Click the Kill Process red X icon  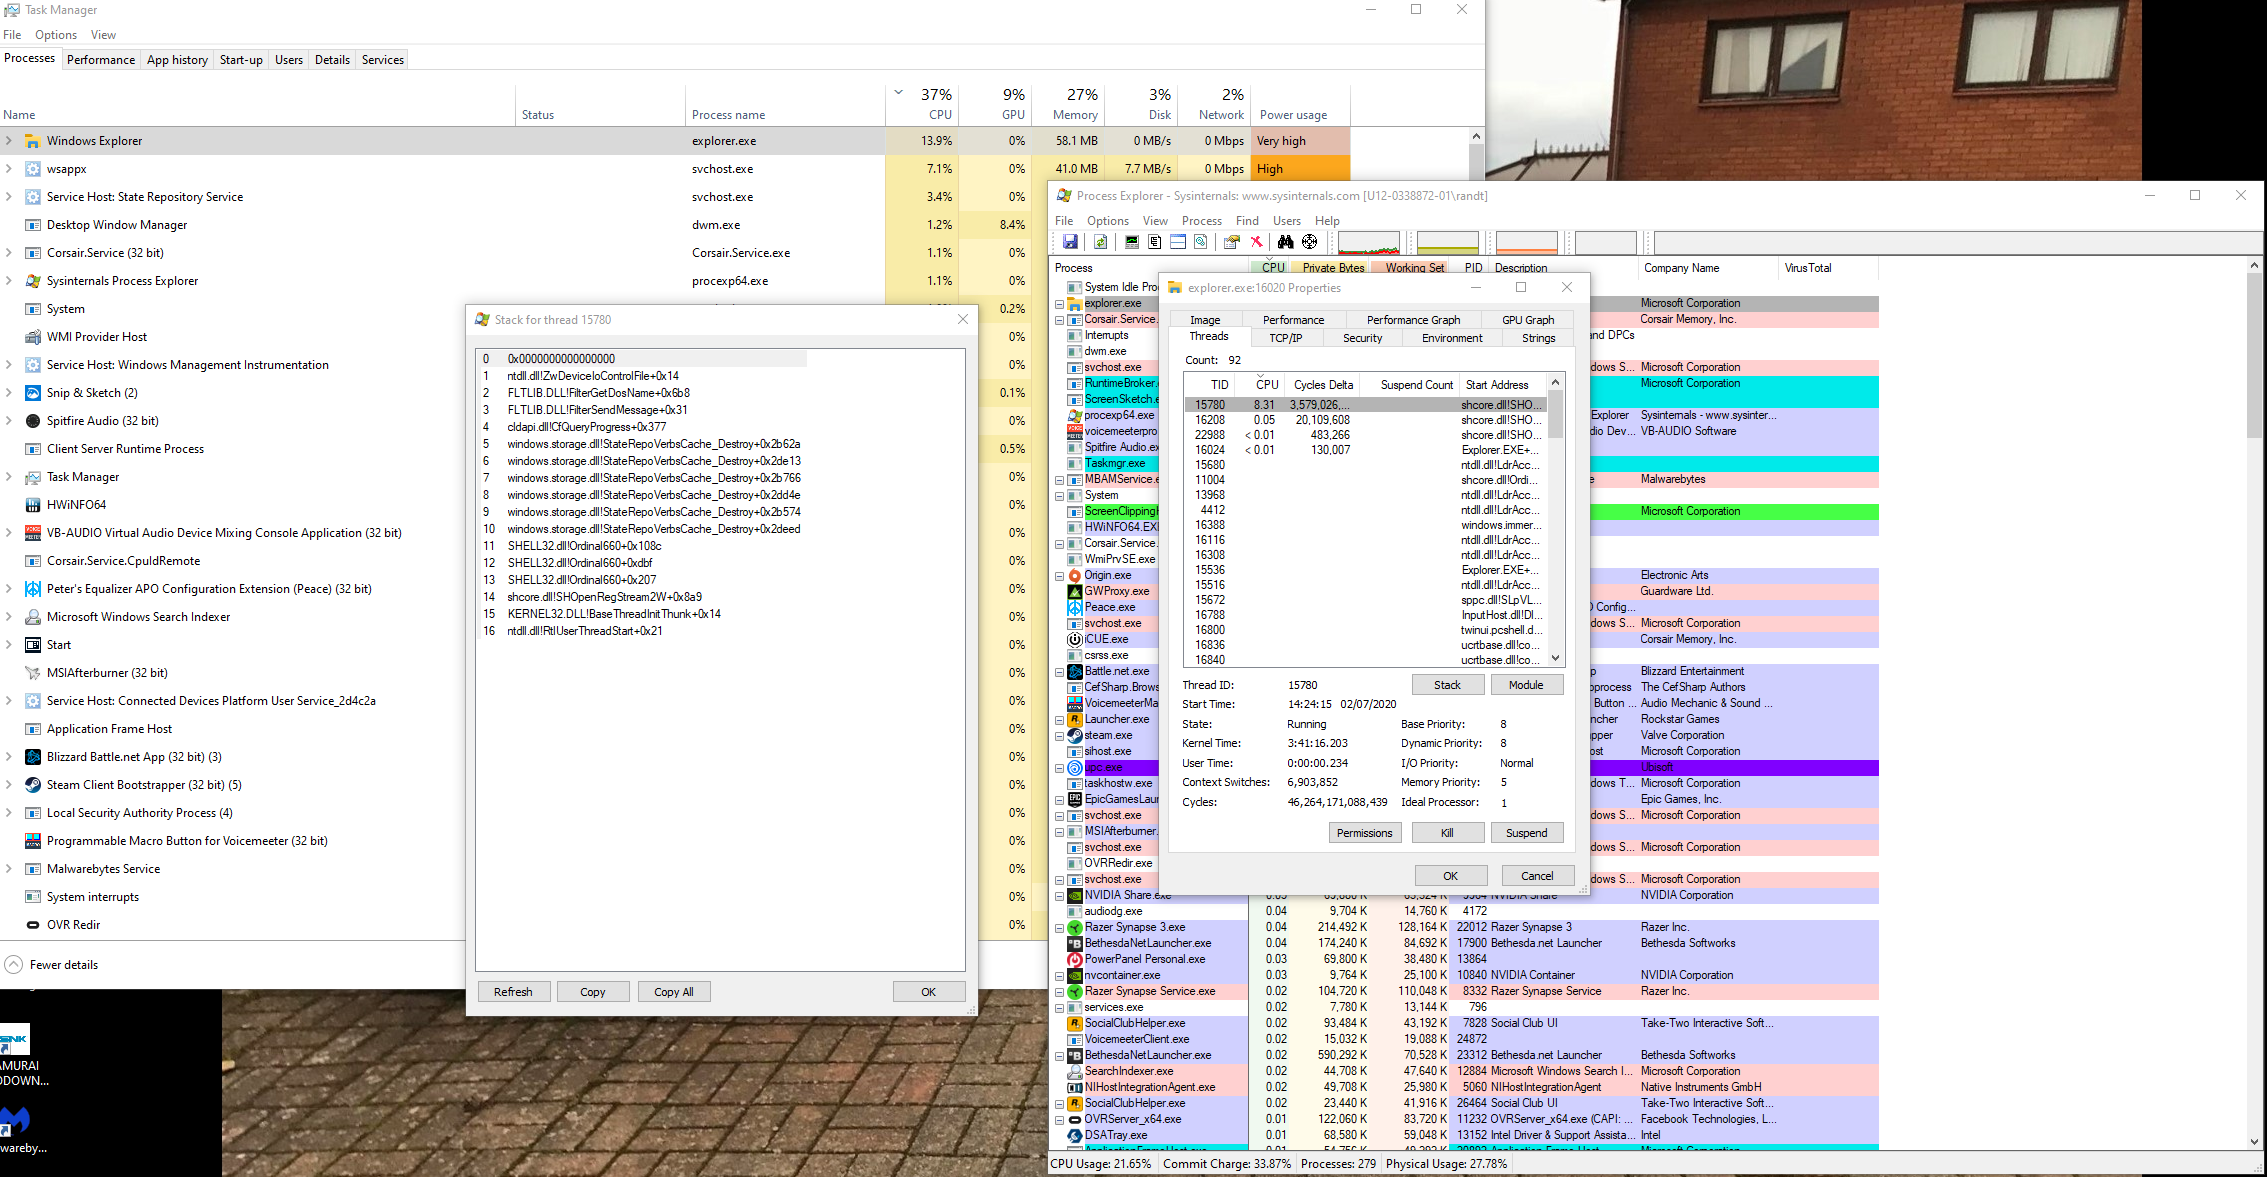1257,242
